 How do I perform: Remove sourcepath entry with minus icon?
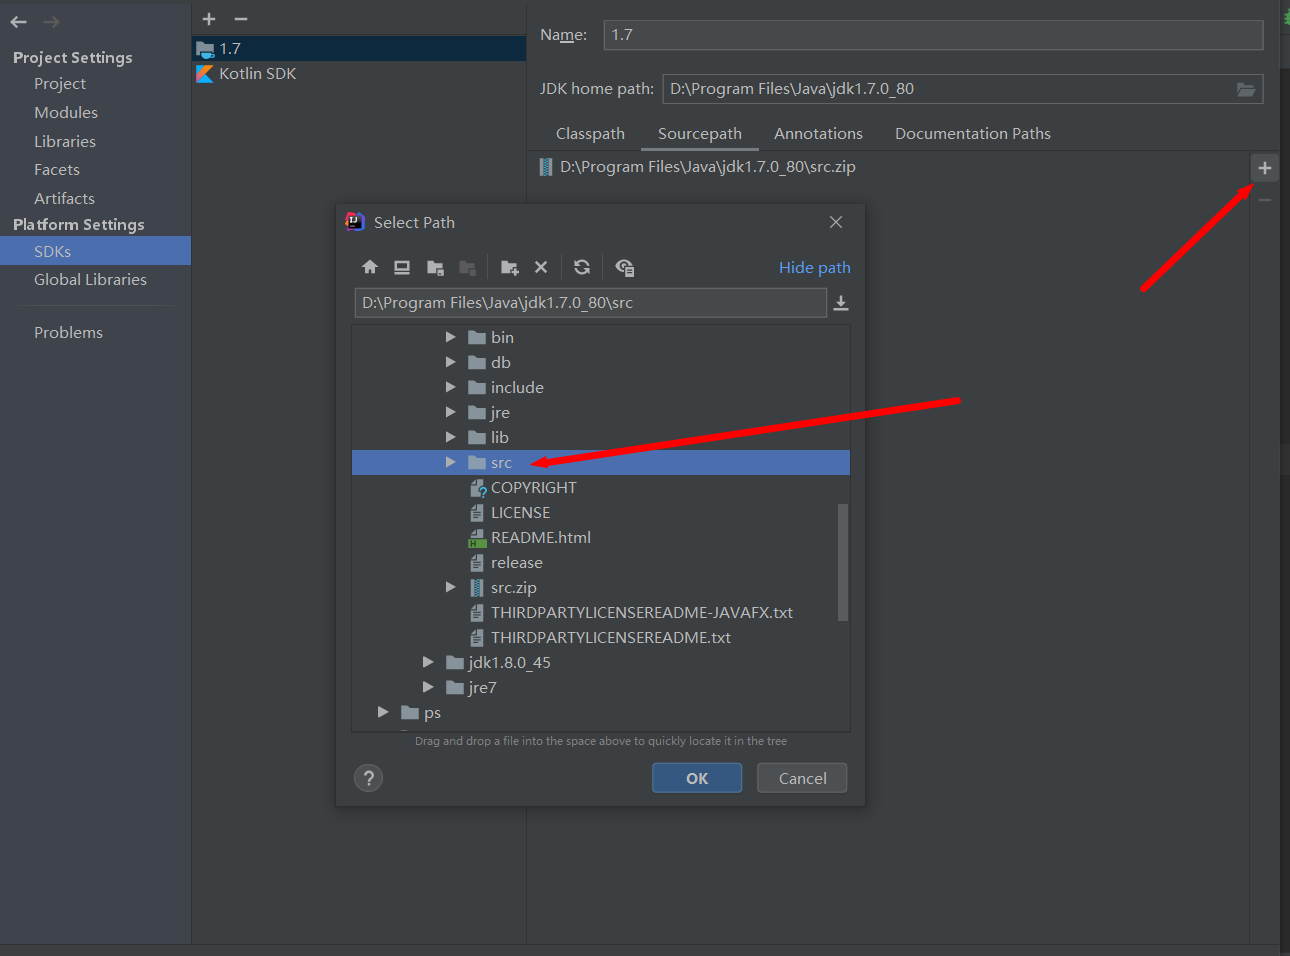(x=1265, y=200)
